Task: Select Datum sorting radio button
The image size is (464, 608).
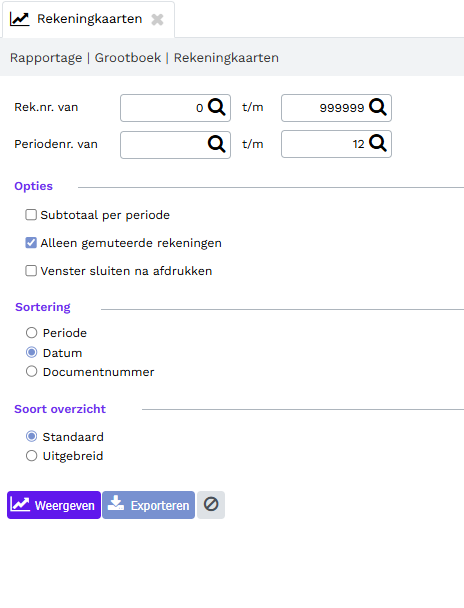Action: (31, 352)
